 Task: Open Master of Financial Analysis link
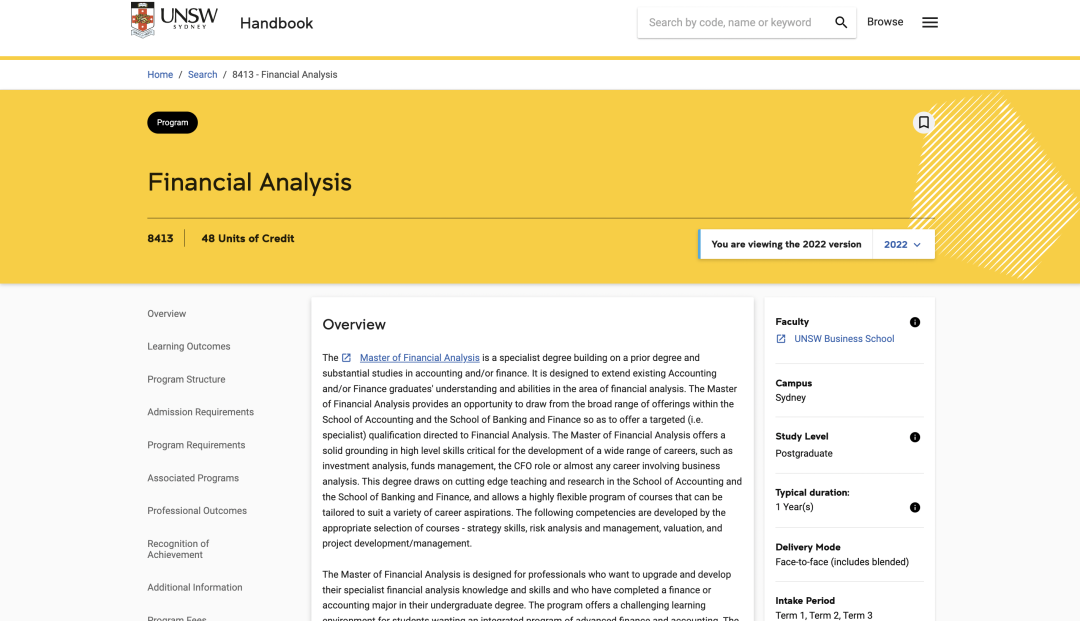419,358
